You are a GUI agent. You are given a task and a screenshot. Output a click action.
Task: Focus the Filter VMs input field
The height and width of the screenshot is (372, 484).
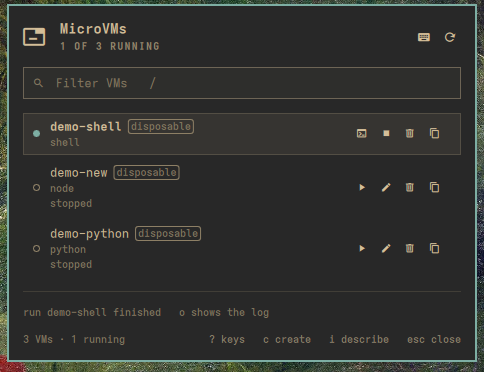tap(242, 83)
